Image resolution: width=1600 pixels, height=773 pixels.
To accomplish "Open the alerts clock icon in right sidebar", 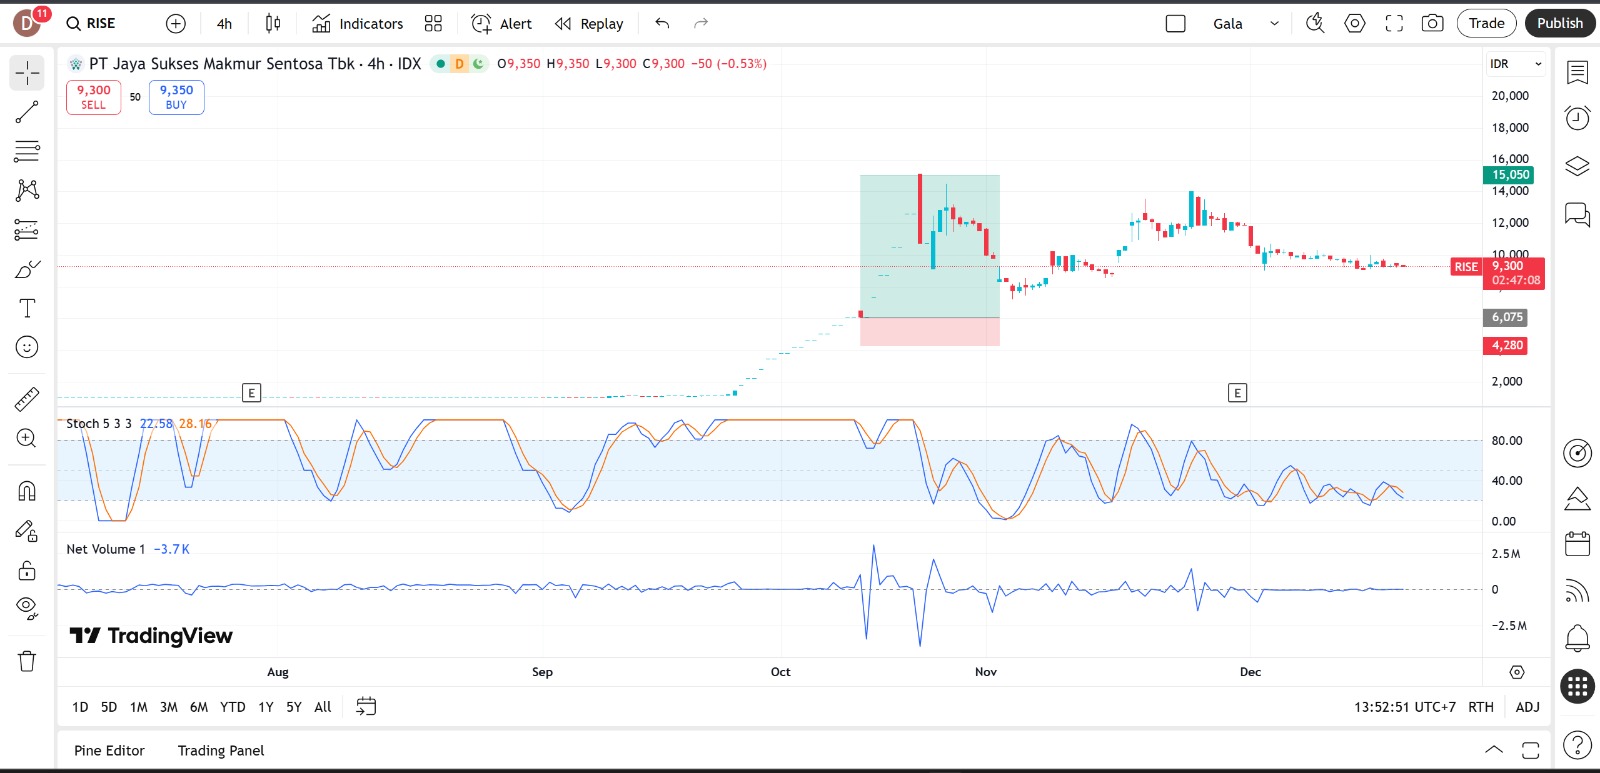I will 1577,118.
